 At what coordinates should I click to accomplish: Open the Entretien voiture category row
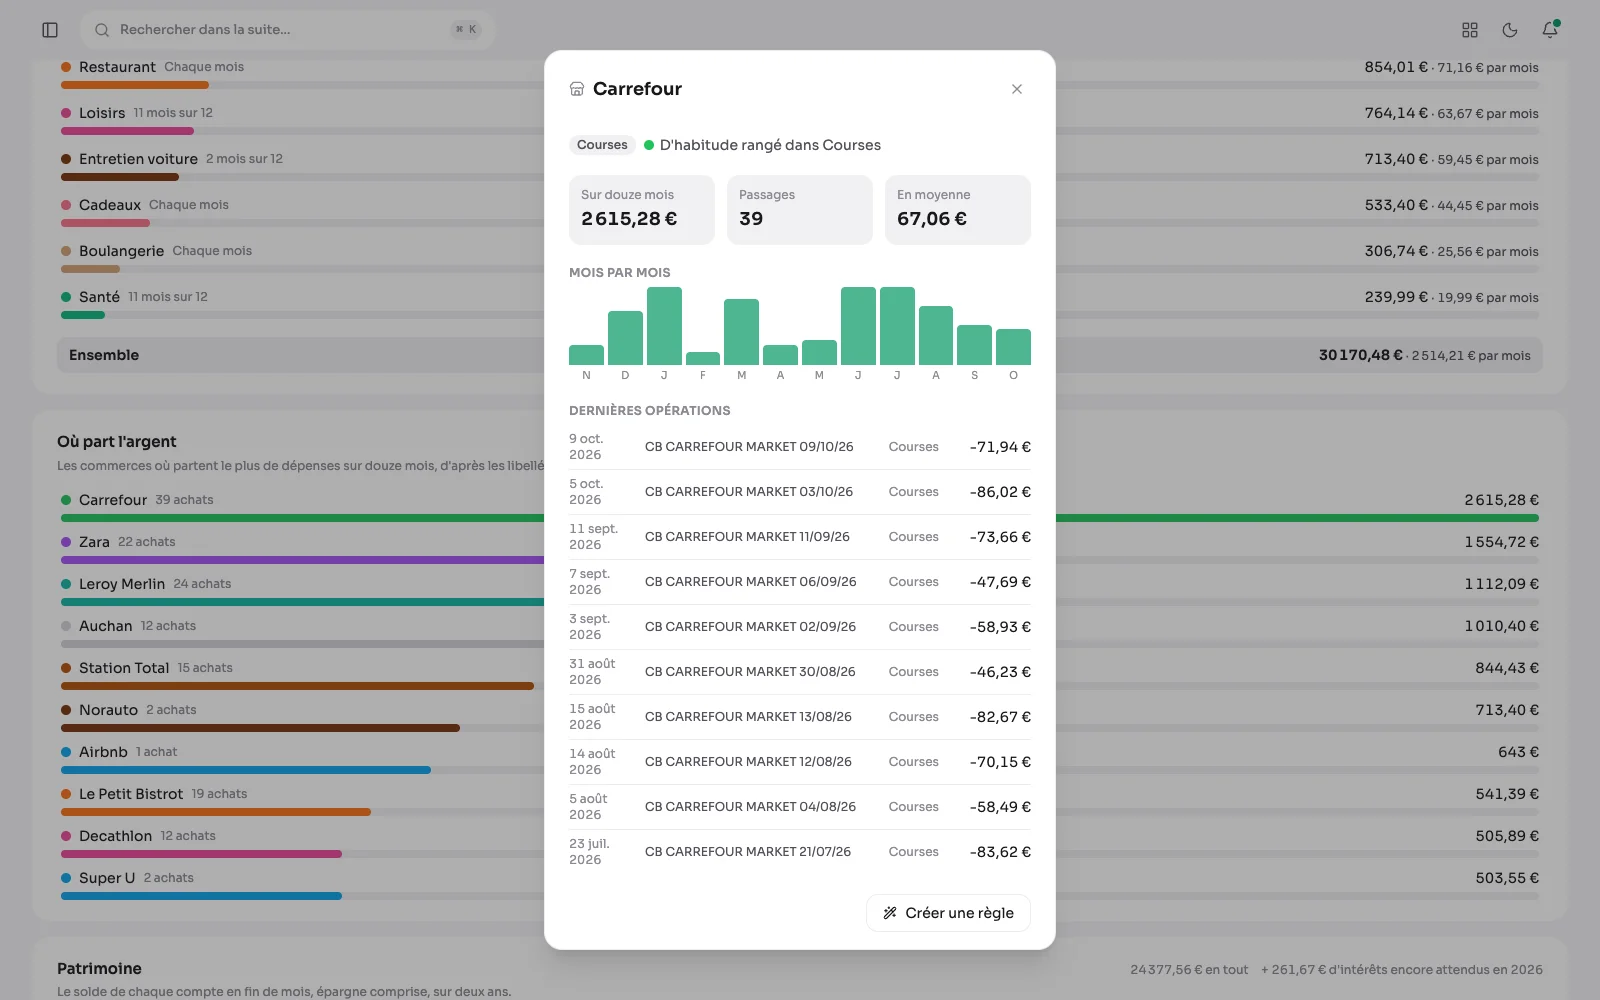coord(800,165)
